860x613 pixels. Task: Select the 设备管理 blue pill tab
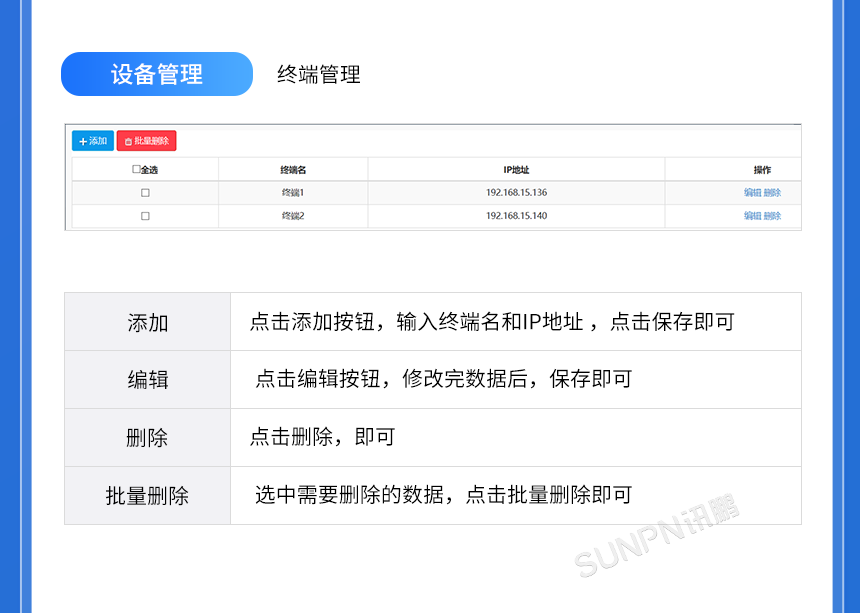coord(157,74)
